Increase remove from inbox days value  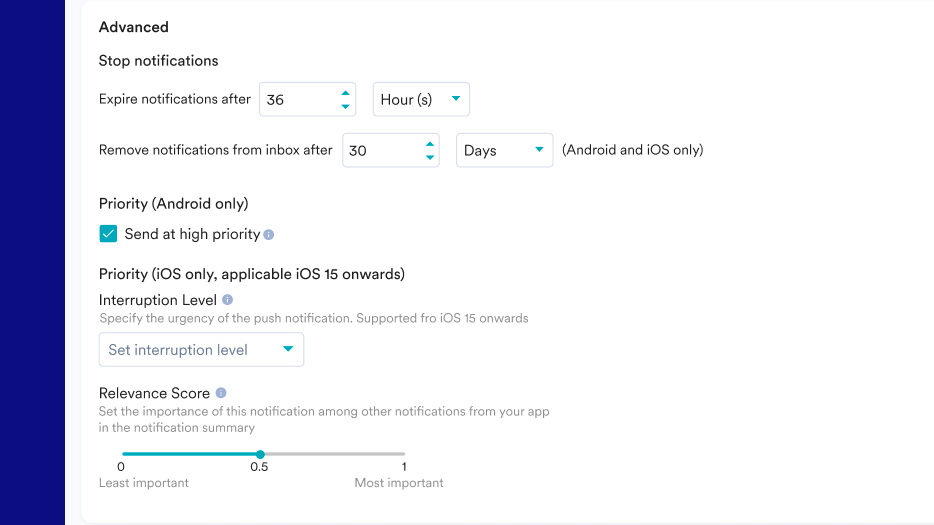coord(429,144)
